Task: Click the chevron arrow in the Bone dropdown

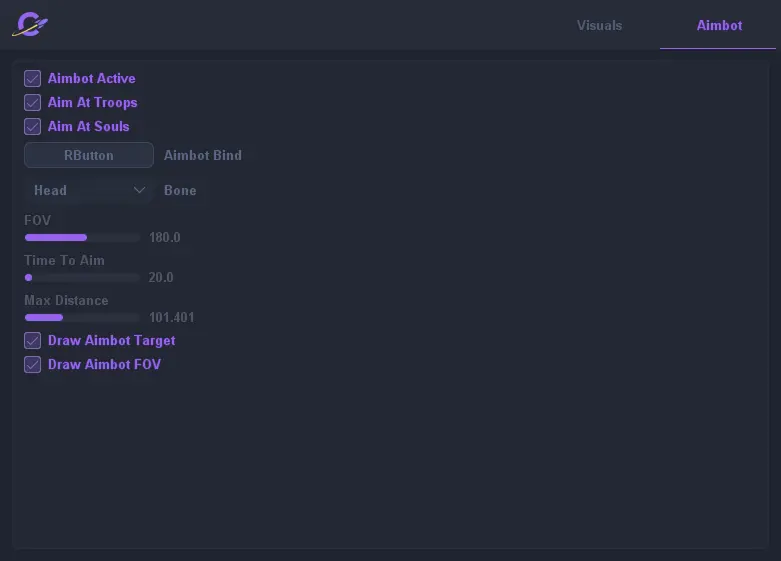Action: click(x=139, y=190)
